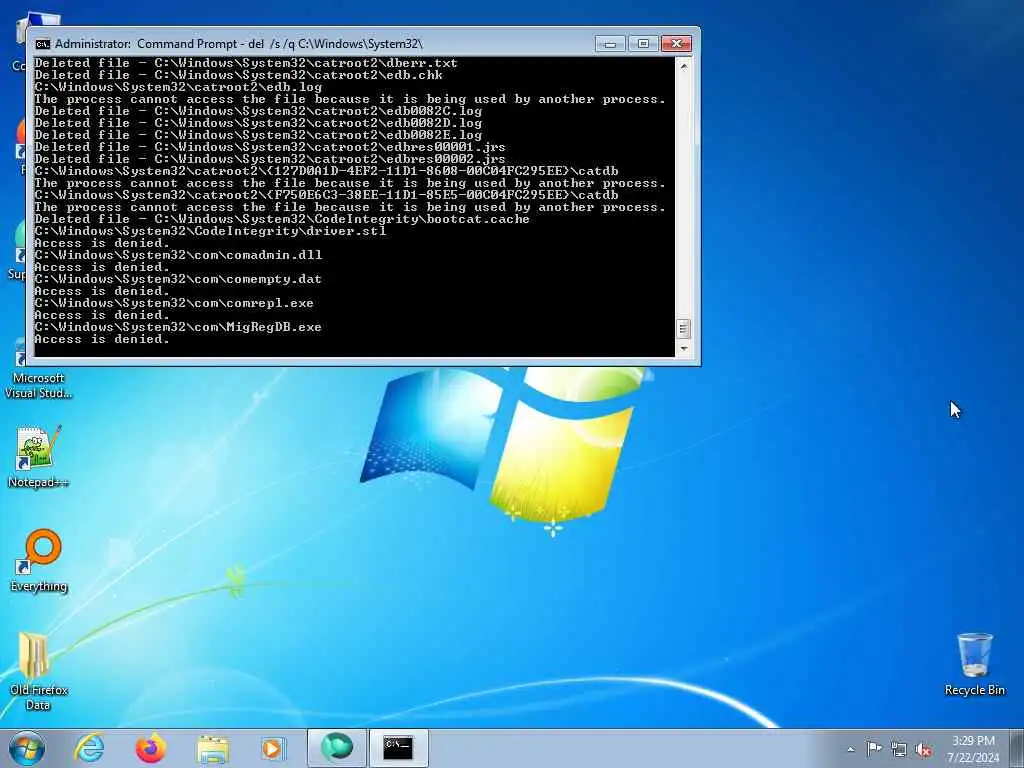Viewport: 1024px width, 768px height.
Task: Open the Notepad++ desktop shortcut
Action: 38,457
